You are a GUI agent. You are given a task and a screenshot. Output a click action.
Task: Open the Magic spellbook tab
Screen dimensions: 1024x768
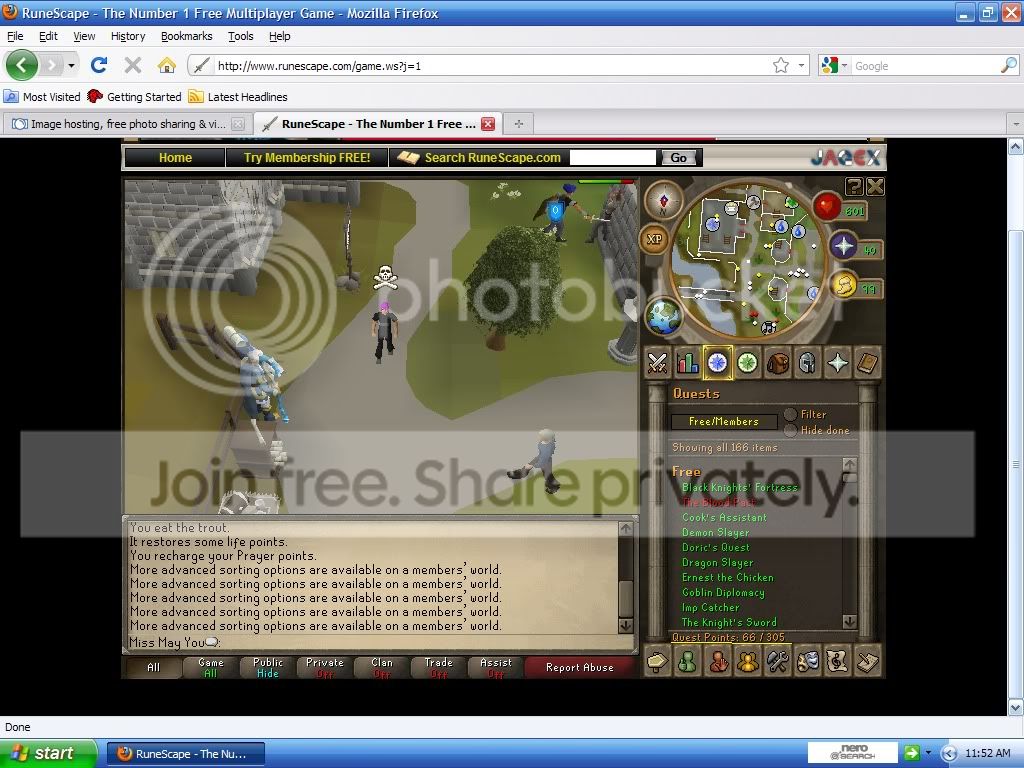point(868,362)
